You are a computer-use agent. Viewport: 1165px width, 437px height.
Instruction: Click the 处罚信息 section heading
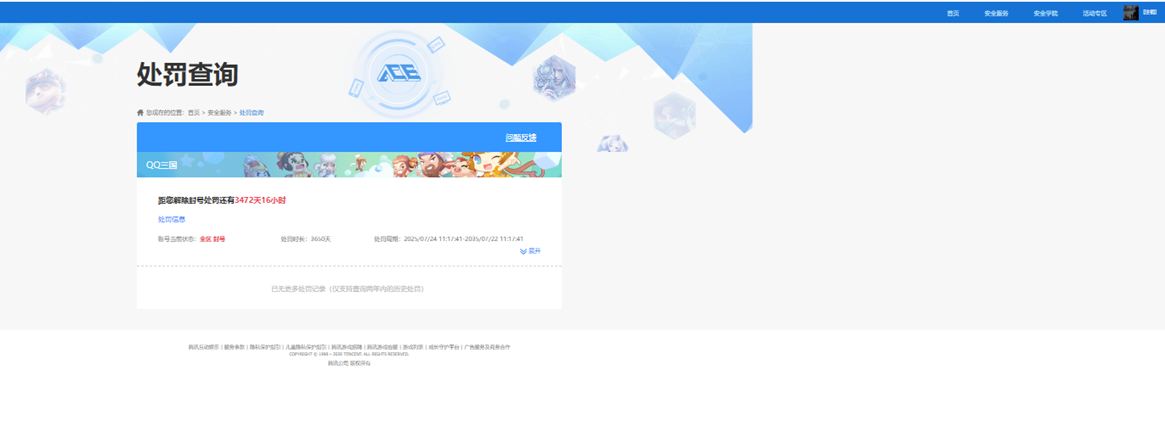click(172, 219)
